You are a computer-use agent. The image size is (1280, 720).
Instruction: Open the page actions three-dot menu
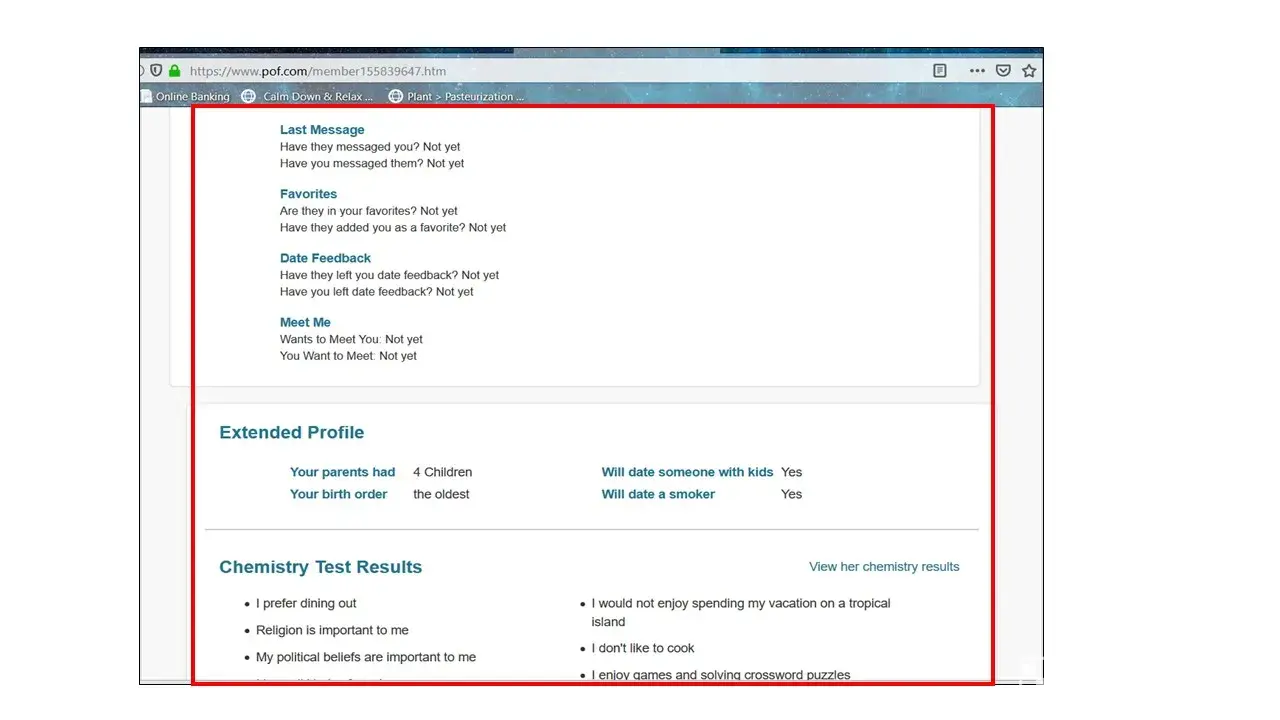coord(977,71)
